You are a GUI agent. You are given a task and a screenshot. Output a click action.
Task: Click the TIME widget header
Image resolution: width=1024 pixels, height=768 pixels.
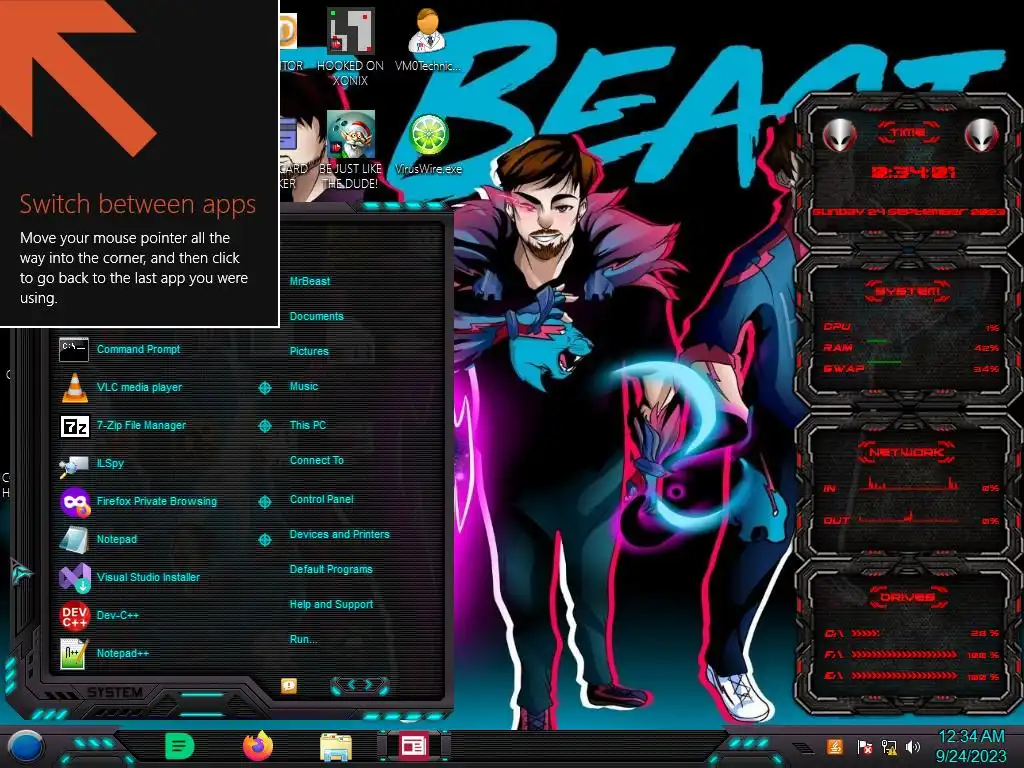pyautogui.click(x=908, y=133)
